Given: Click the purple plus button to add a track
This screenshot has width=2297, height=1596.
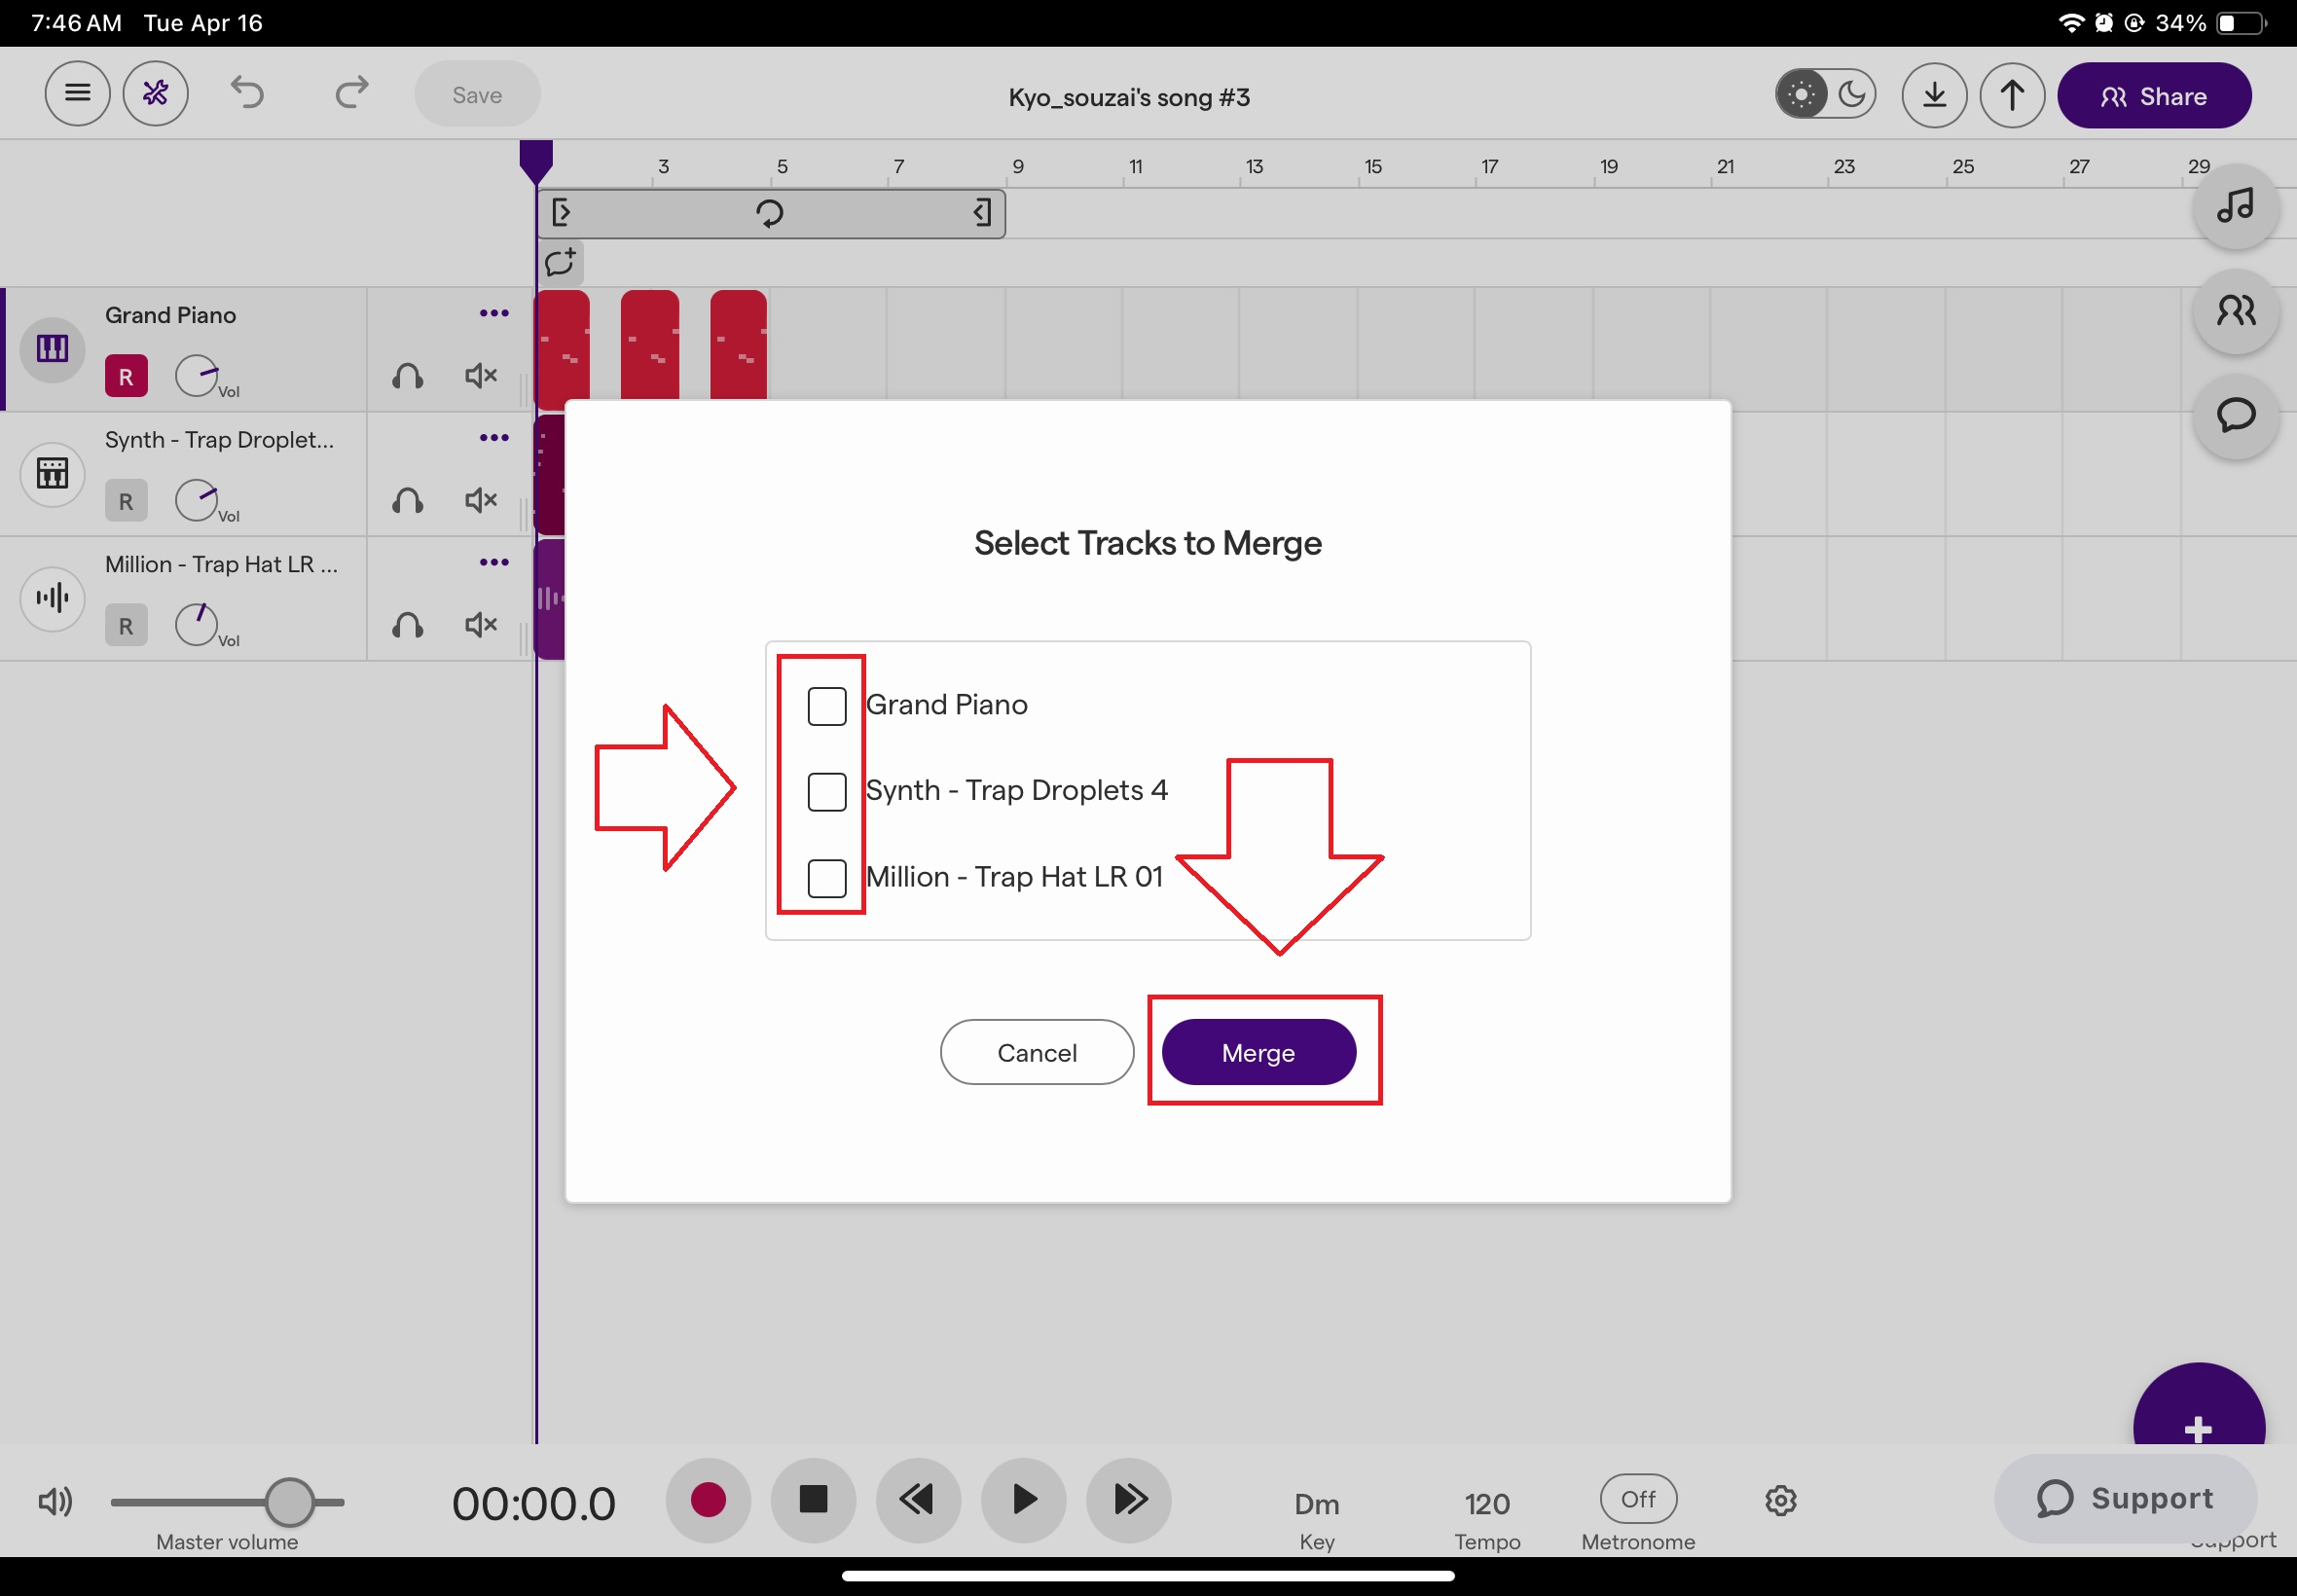Looking at the screenshot, I should [x=2199, y=1427].
